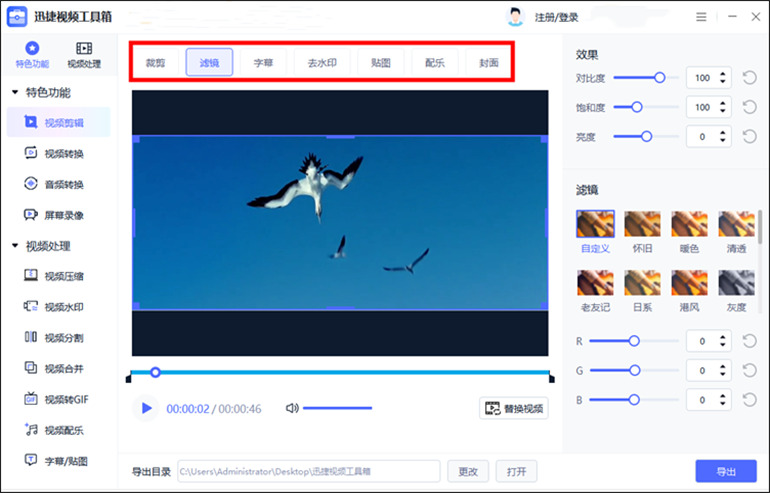This screenshot has height=493, width=770.
Task: Click the 对比度 slider handle
Action: pyautogui.click(x=660, y=78)
